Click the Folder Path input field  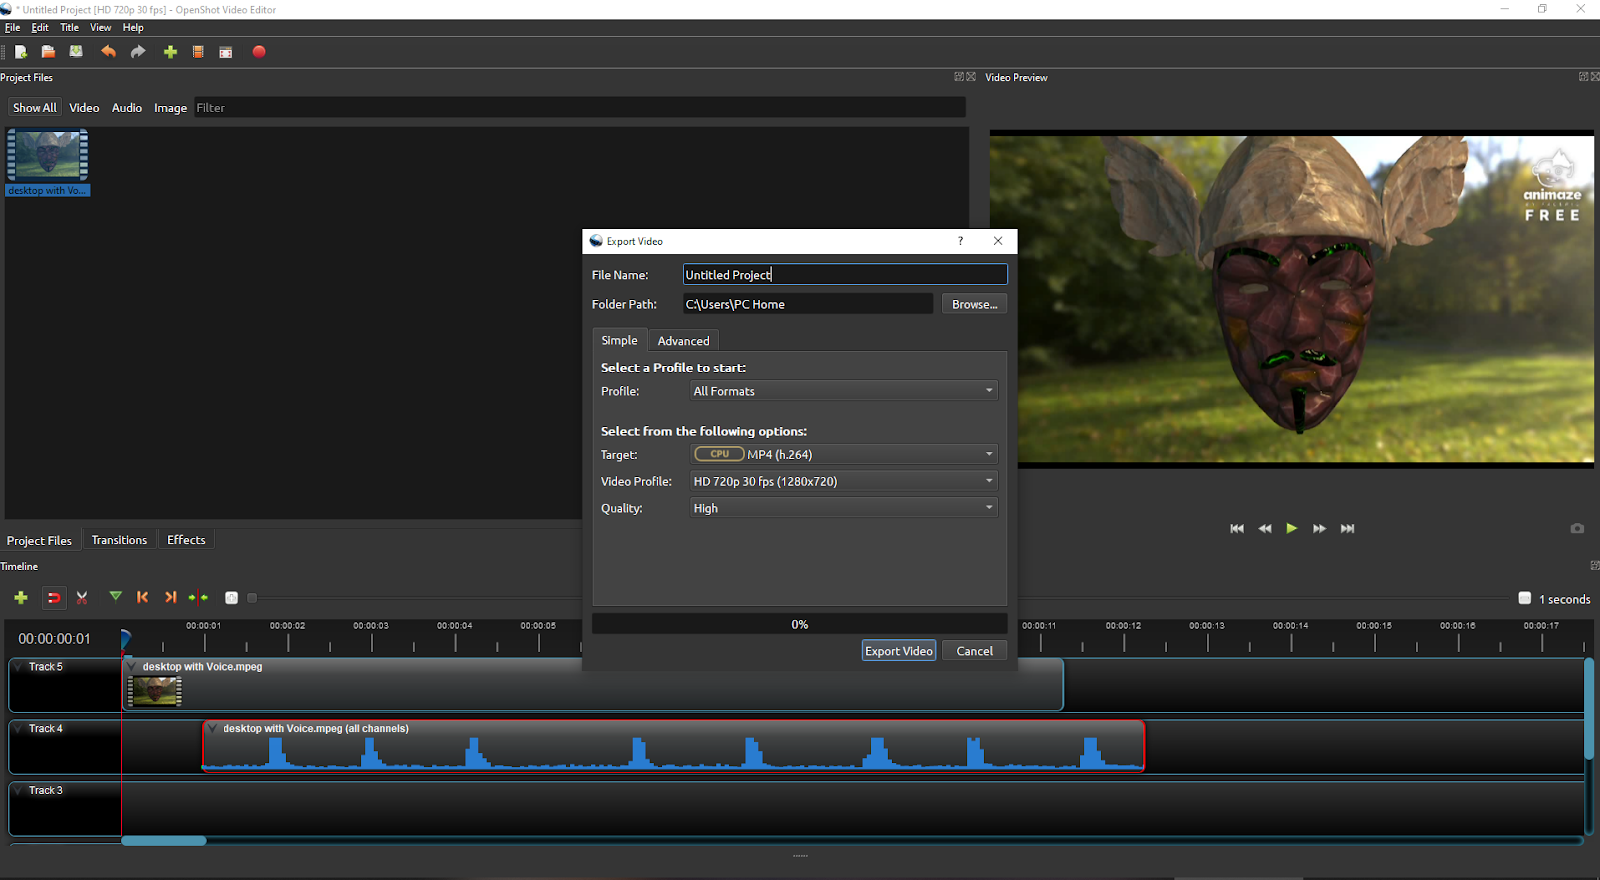[808, 304]
